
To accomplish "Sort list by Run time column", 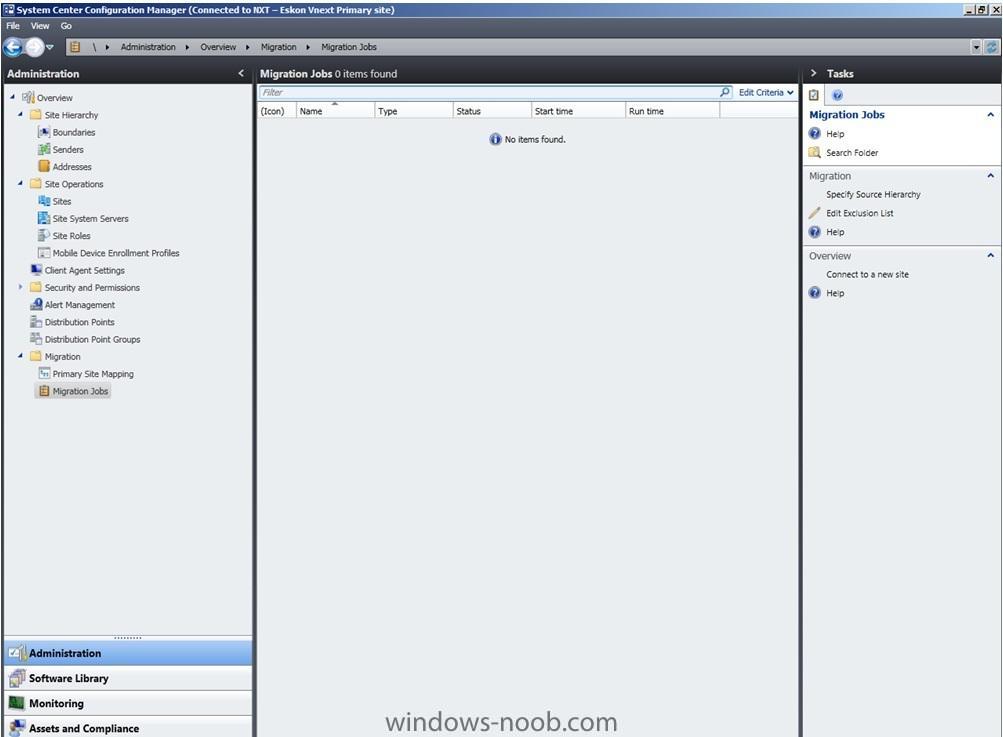I will point(672,111).
